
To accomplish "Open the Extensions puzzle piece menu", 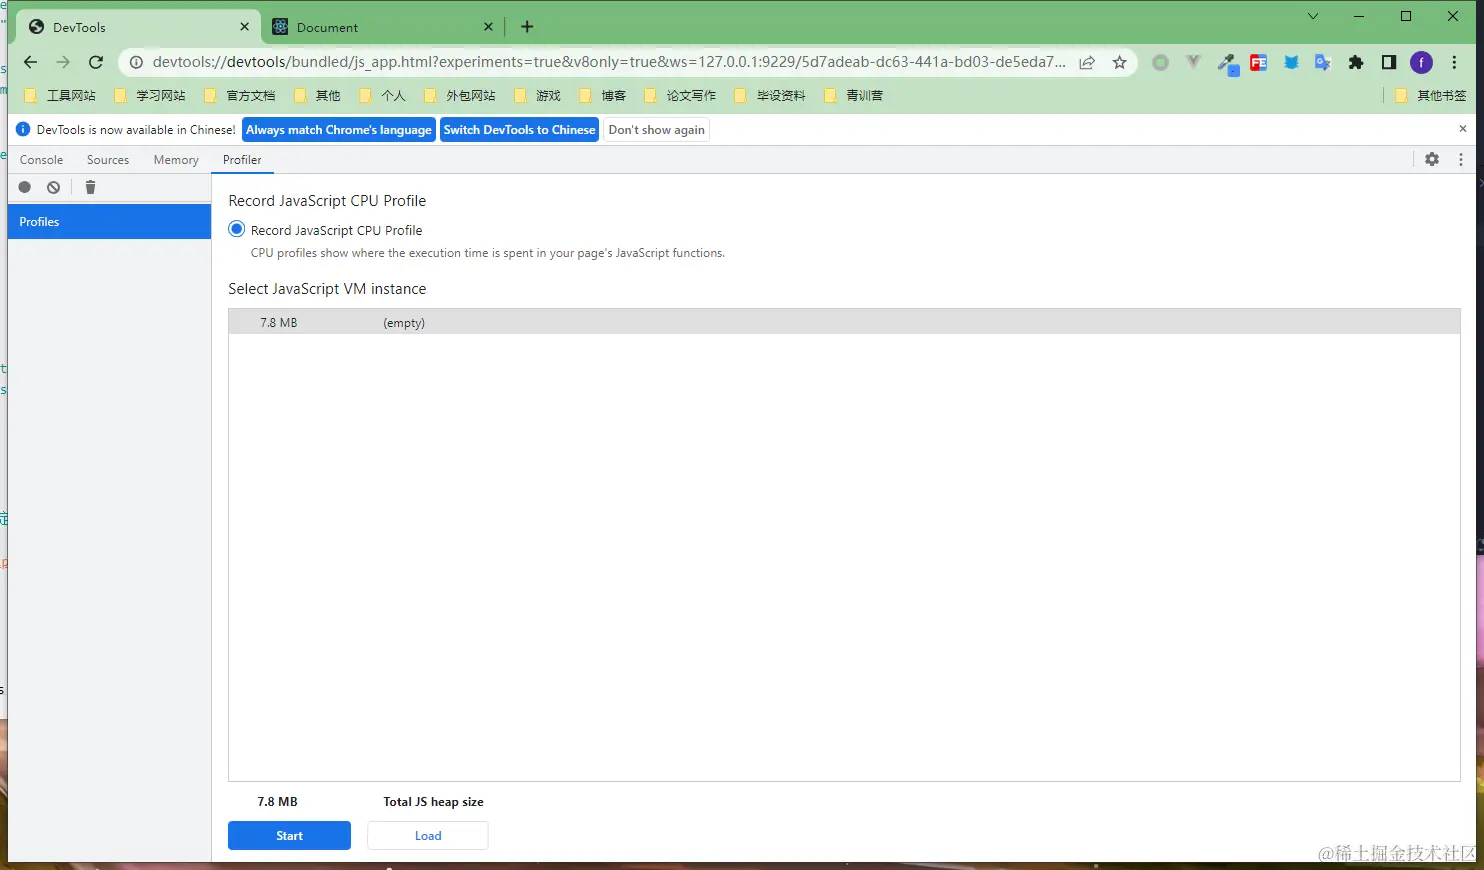I will pyautogui.click(x=1356, y=62).
